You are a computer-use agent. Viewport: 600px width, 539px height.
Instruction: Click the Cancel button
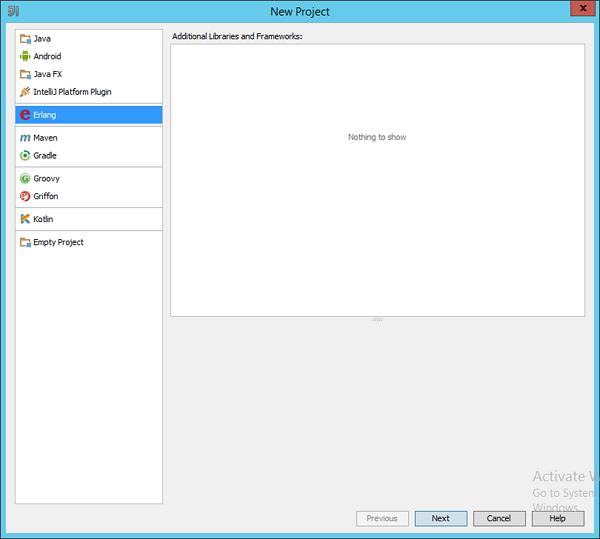(499, 518)
